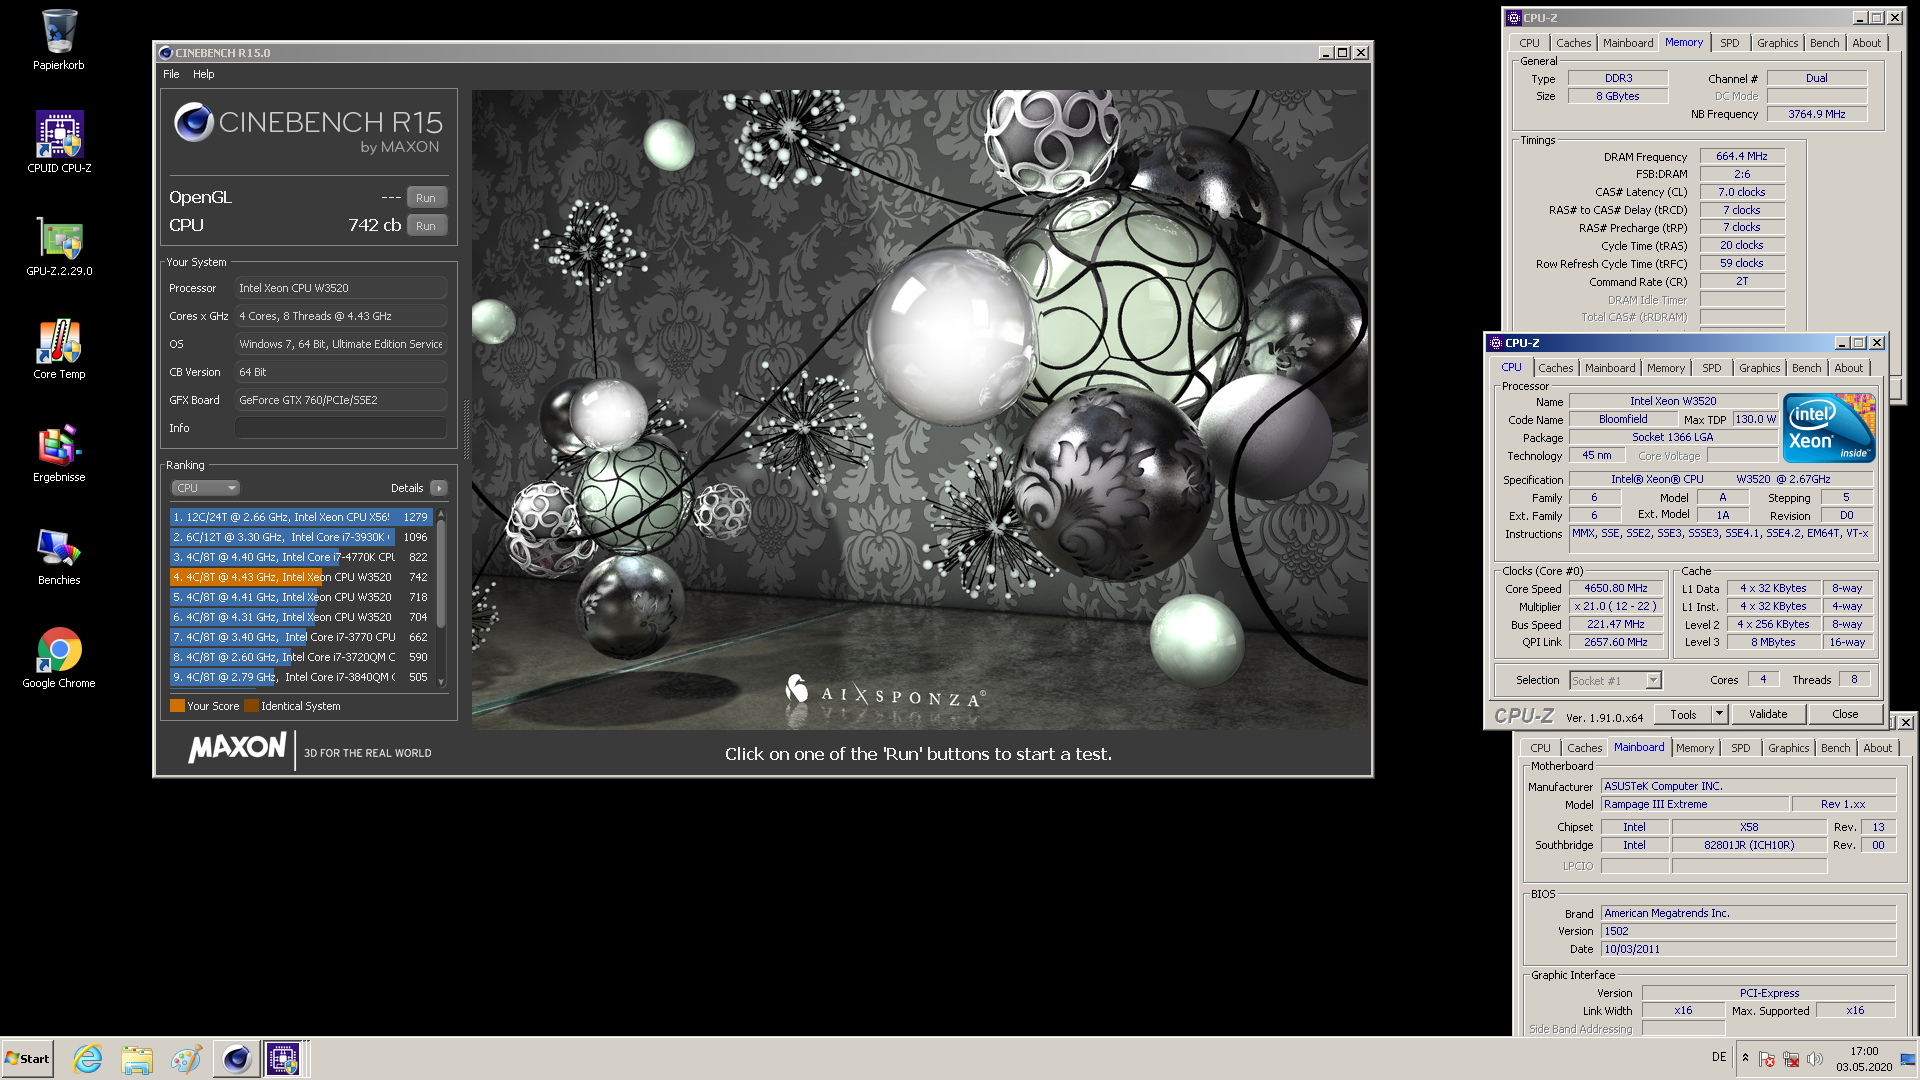
Task: Open the GPU-Z.2.29.0 desktop icon
Action: pyautogui.click(x=59, y=246)
